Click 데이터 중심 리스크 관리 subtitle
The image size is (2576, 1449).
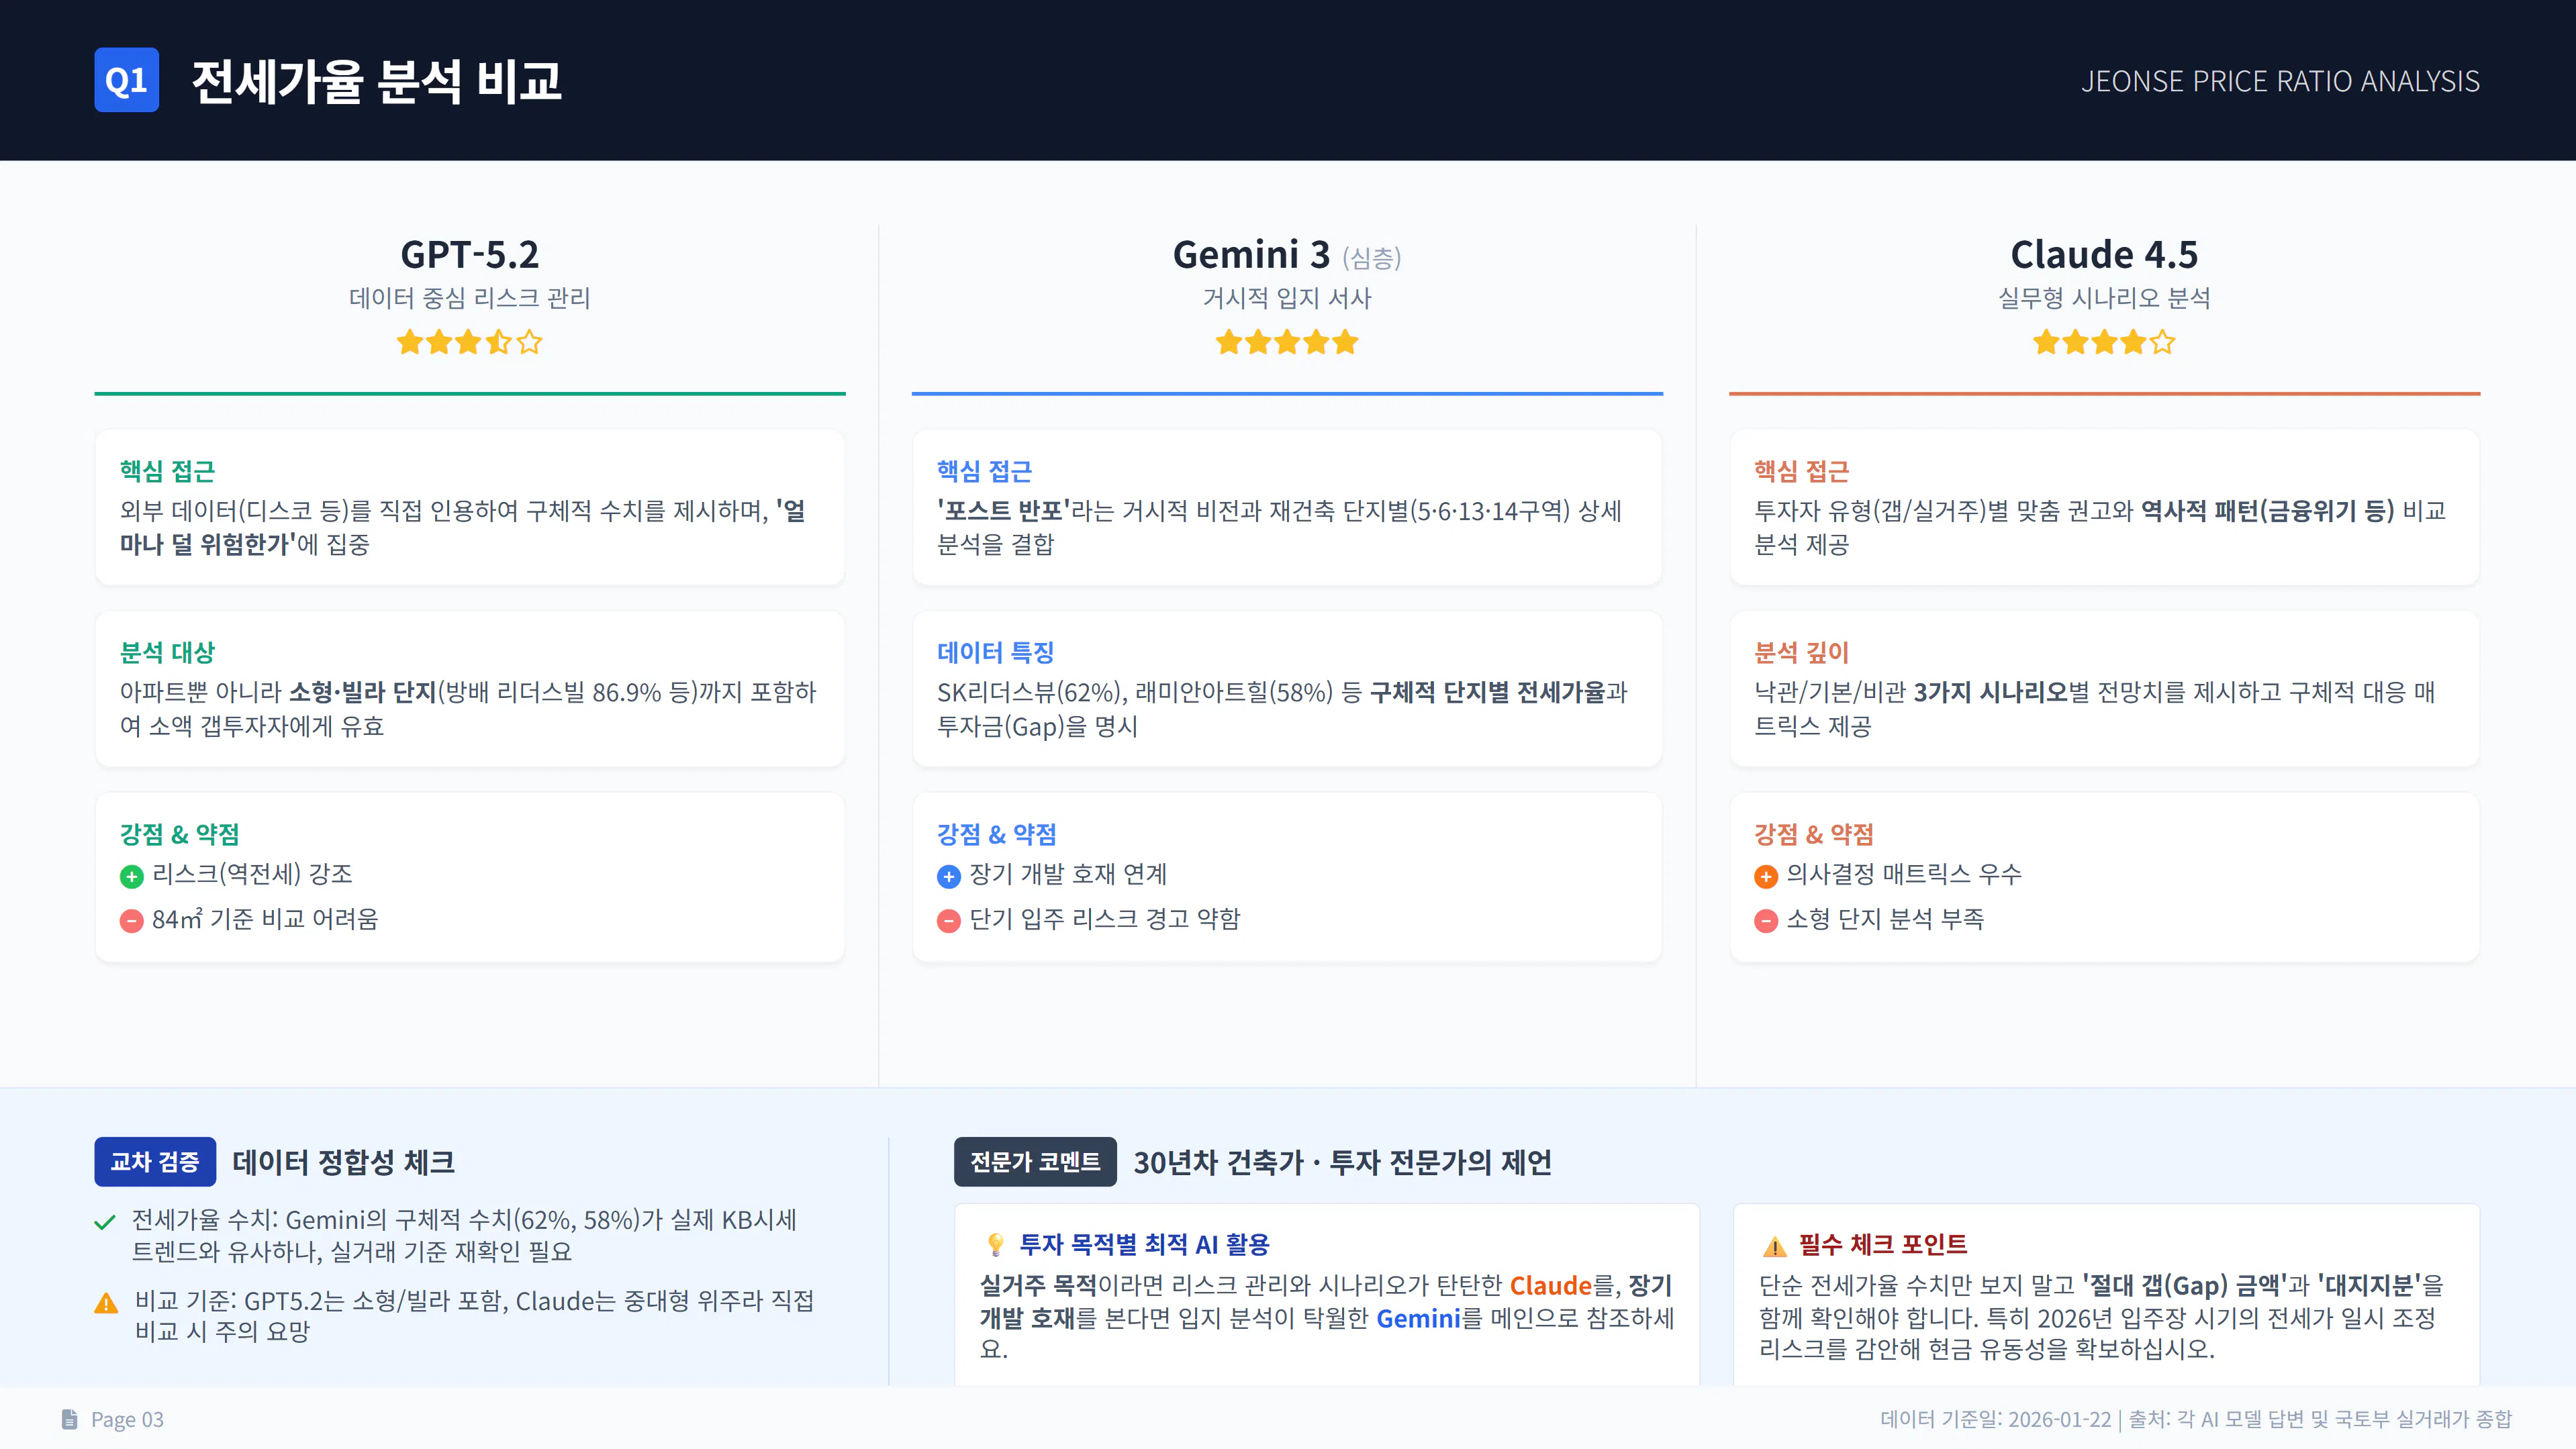tap(469, 298)
